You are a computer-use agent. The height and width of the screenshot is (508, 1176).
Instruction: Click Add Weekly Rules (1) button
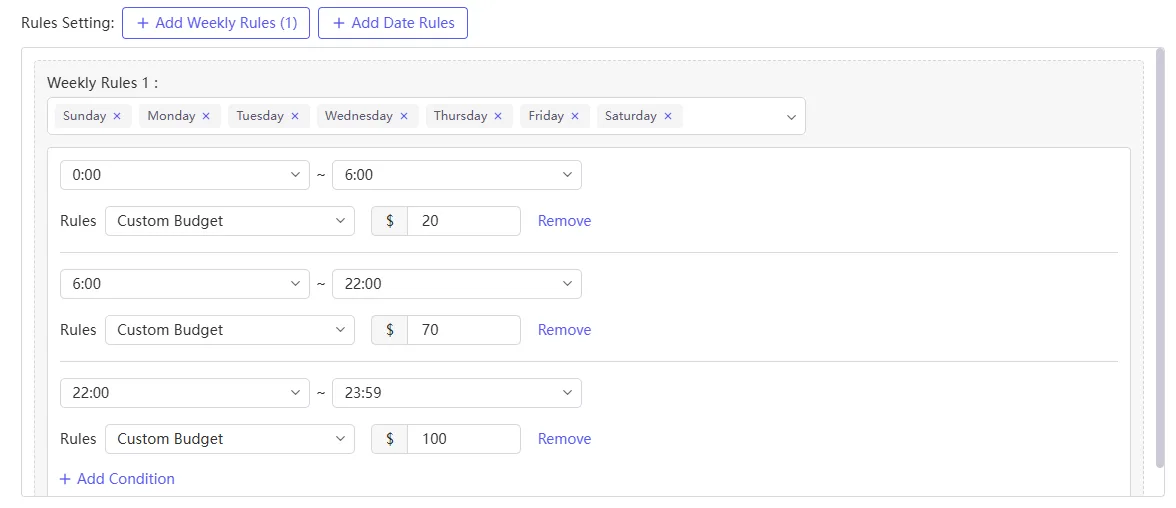[216, 23]
